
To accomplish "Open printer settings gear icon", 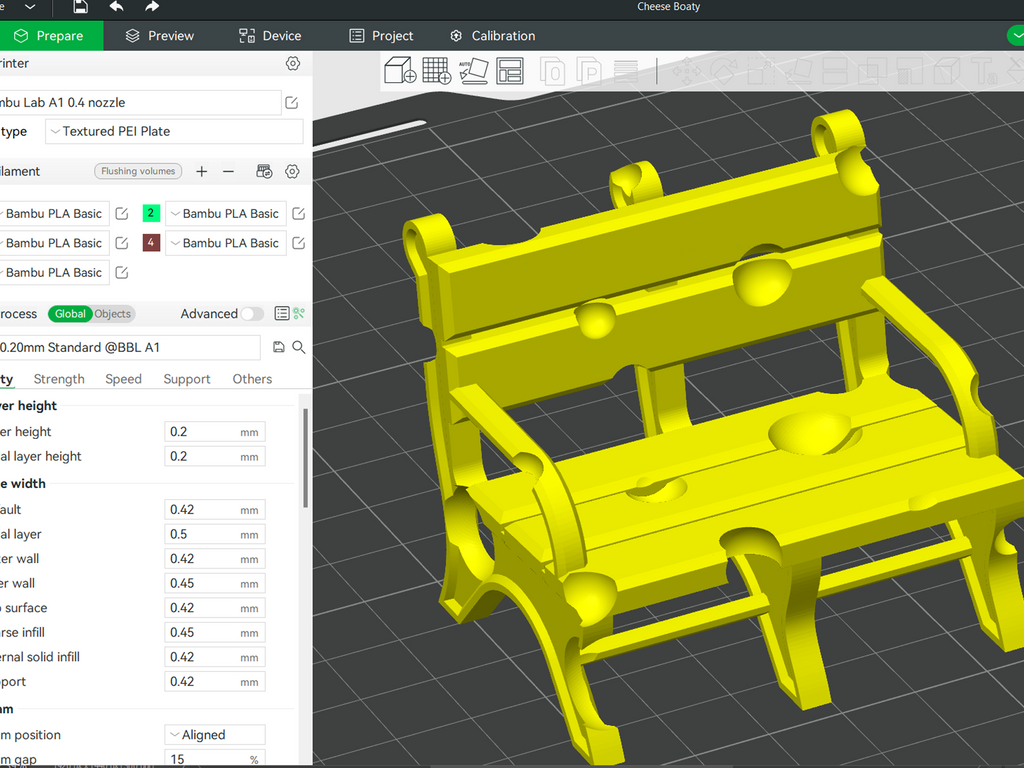I will pyautogui.click(x=293, y=63).
